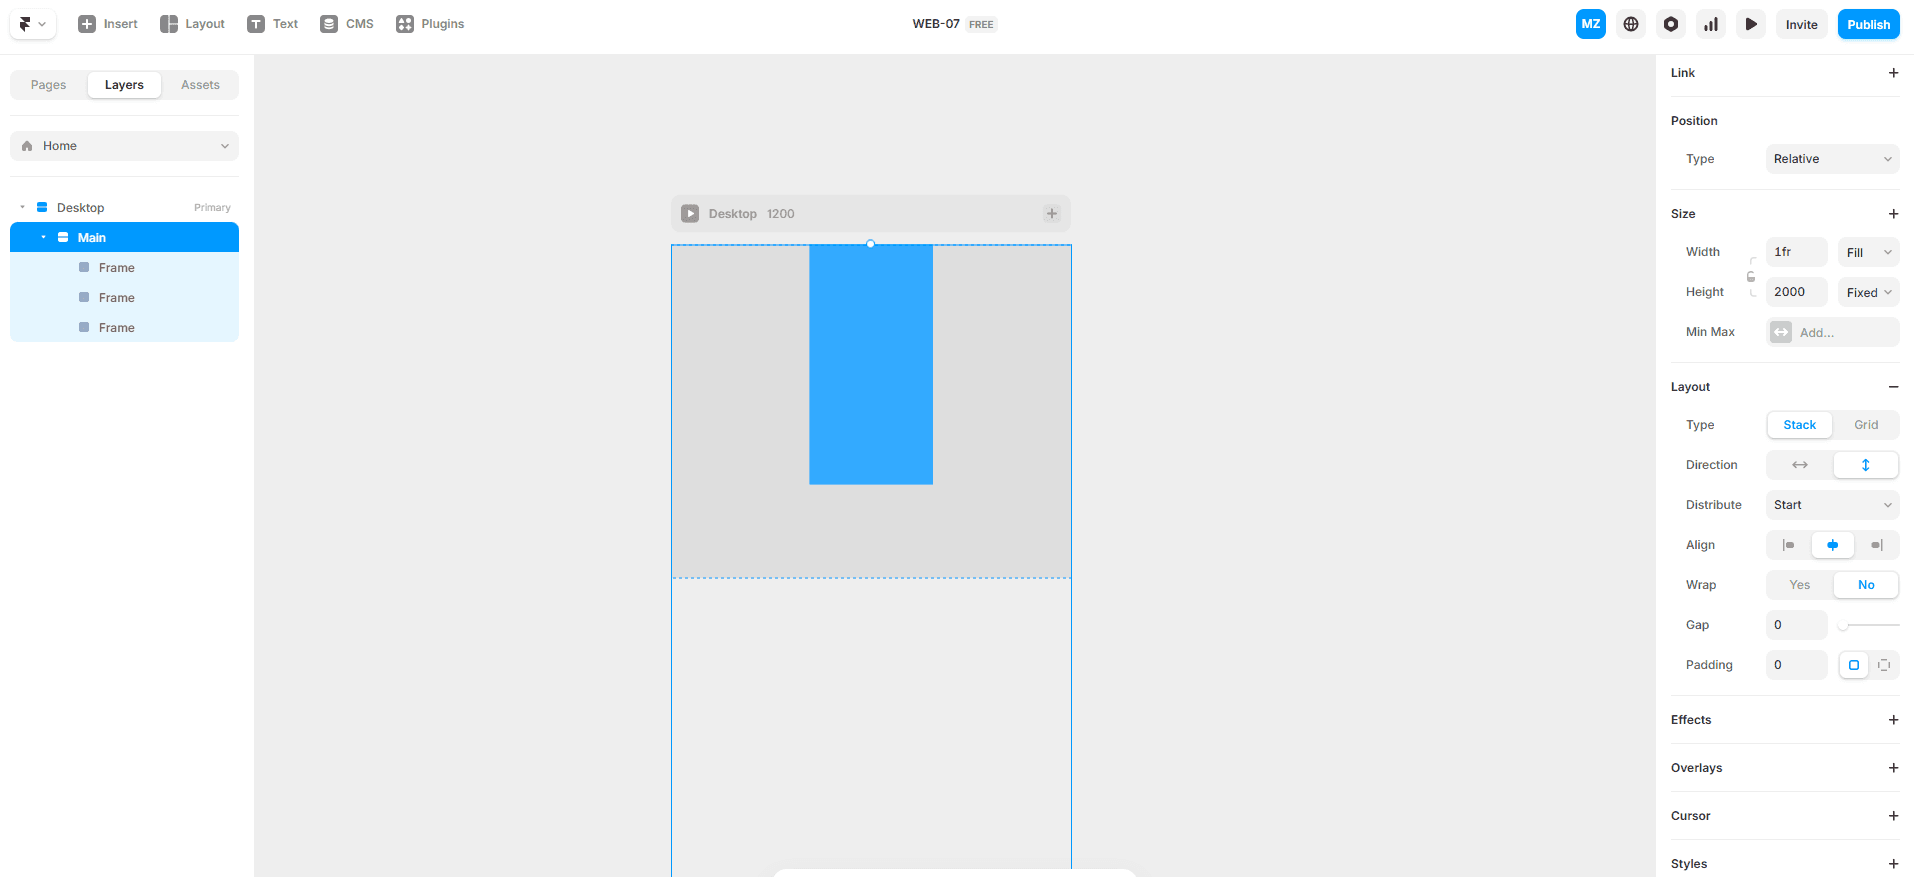The height and width of the screenshot is (877, 1914).
Task: Open the Position Type dropdown
Action: [x=1832, y=159]
